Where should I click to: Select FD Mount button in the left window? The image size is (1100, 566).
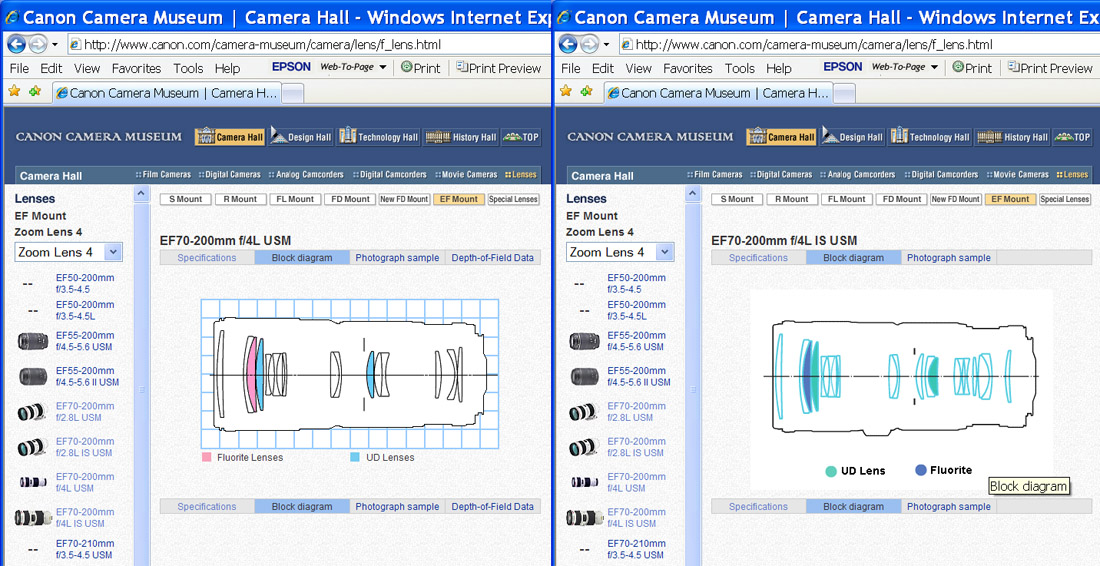[350, 199]
